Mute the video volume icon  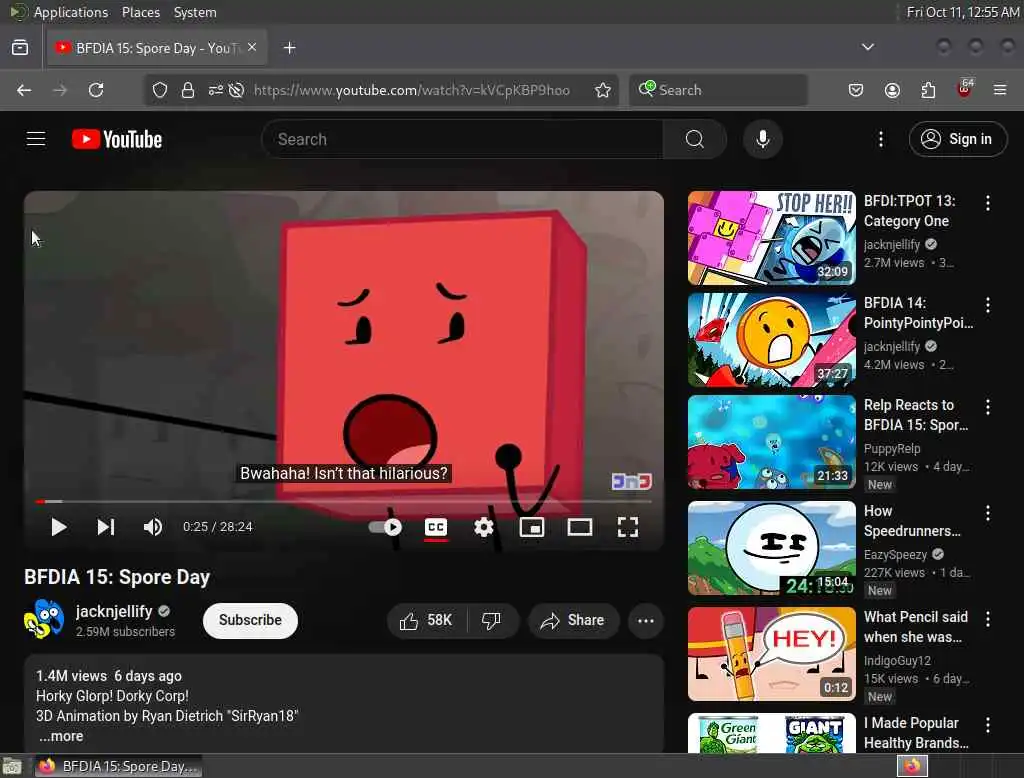pyautogui.click(x=153, y=527)
